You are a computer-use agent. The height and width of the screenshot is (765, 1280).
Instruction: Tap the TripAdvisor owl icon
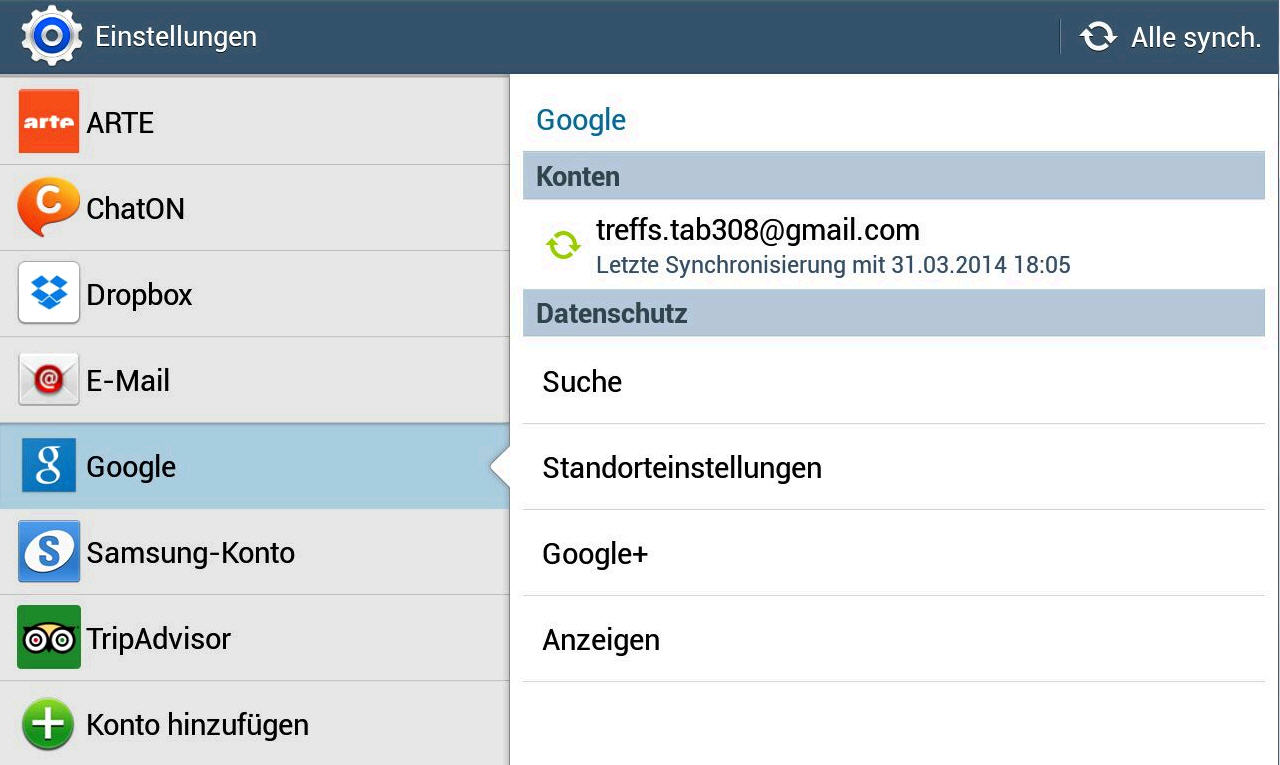[x=49, y=638]
